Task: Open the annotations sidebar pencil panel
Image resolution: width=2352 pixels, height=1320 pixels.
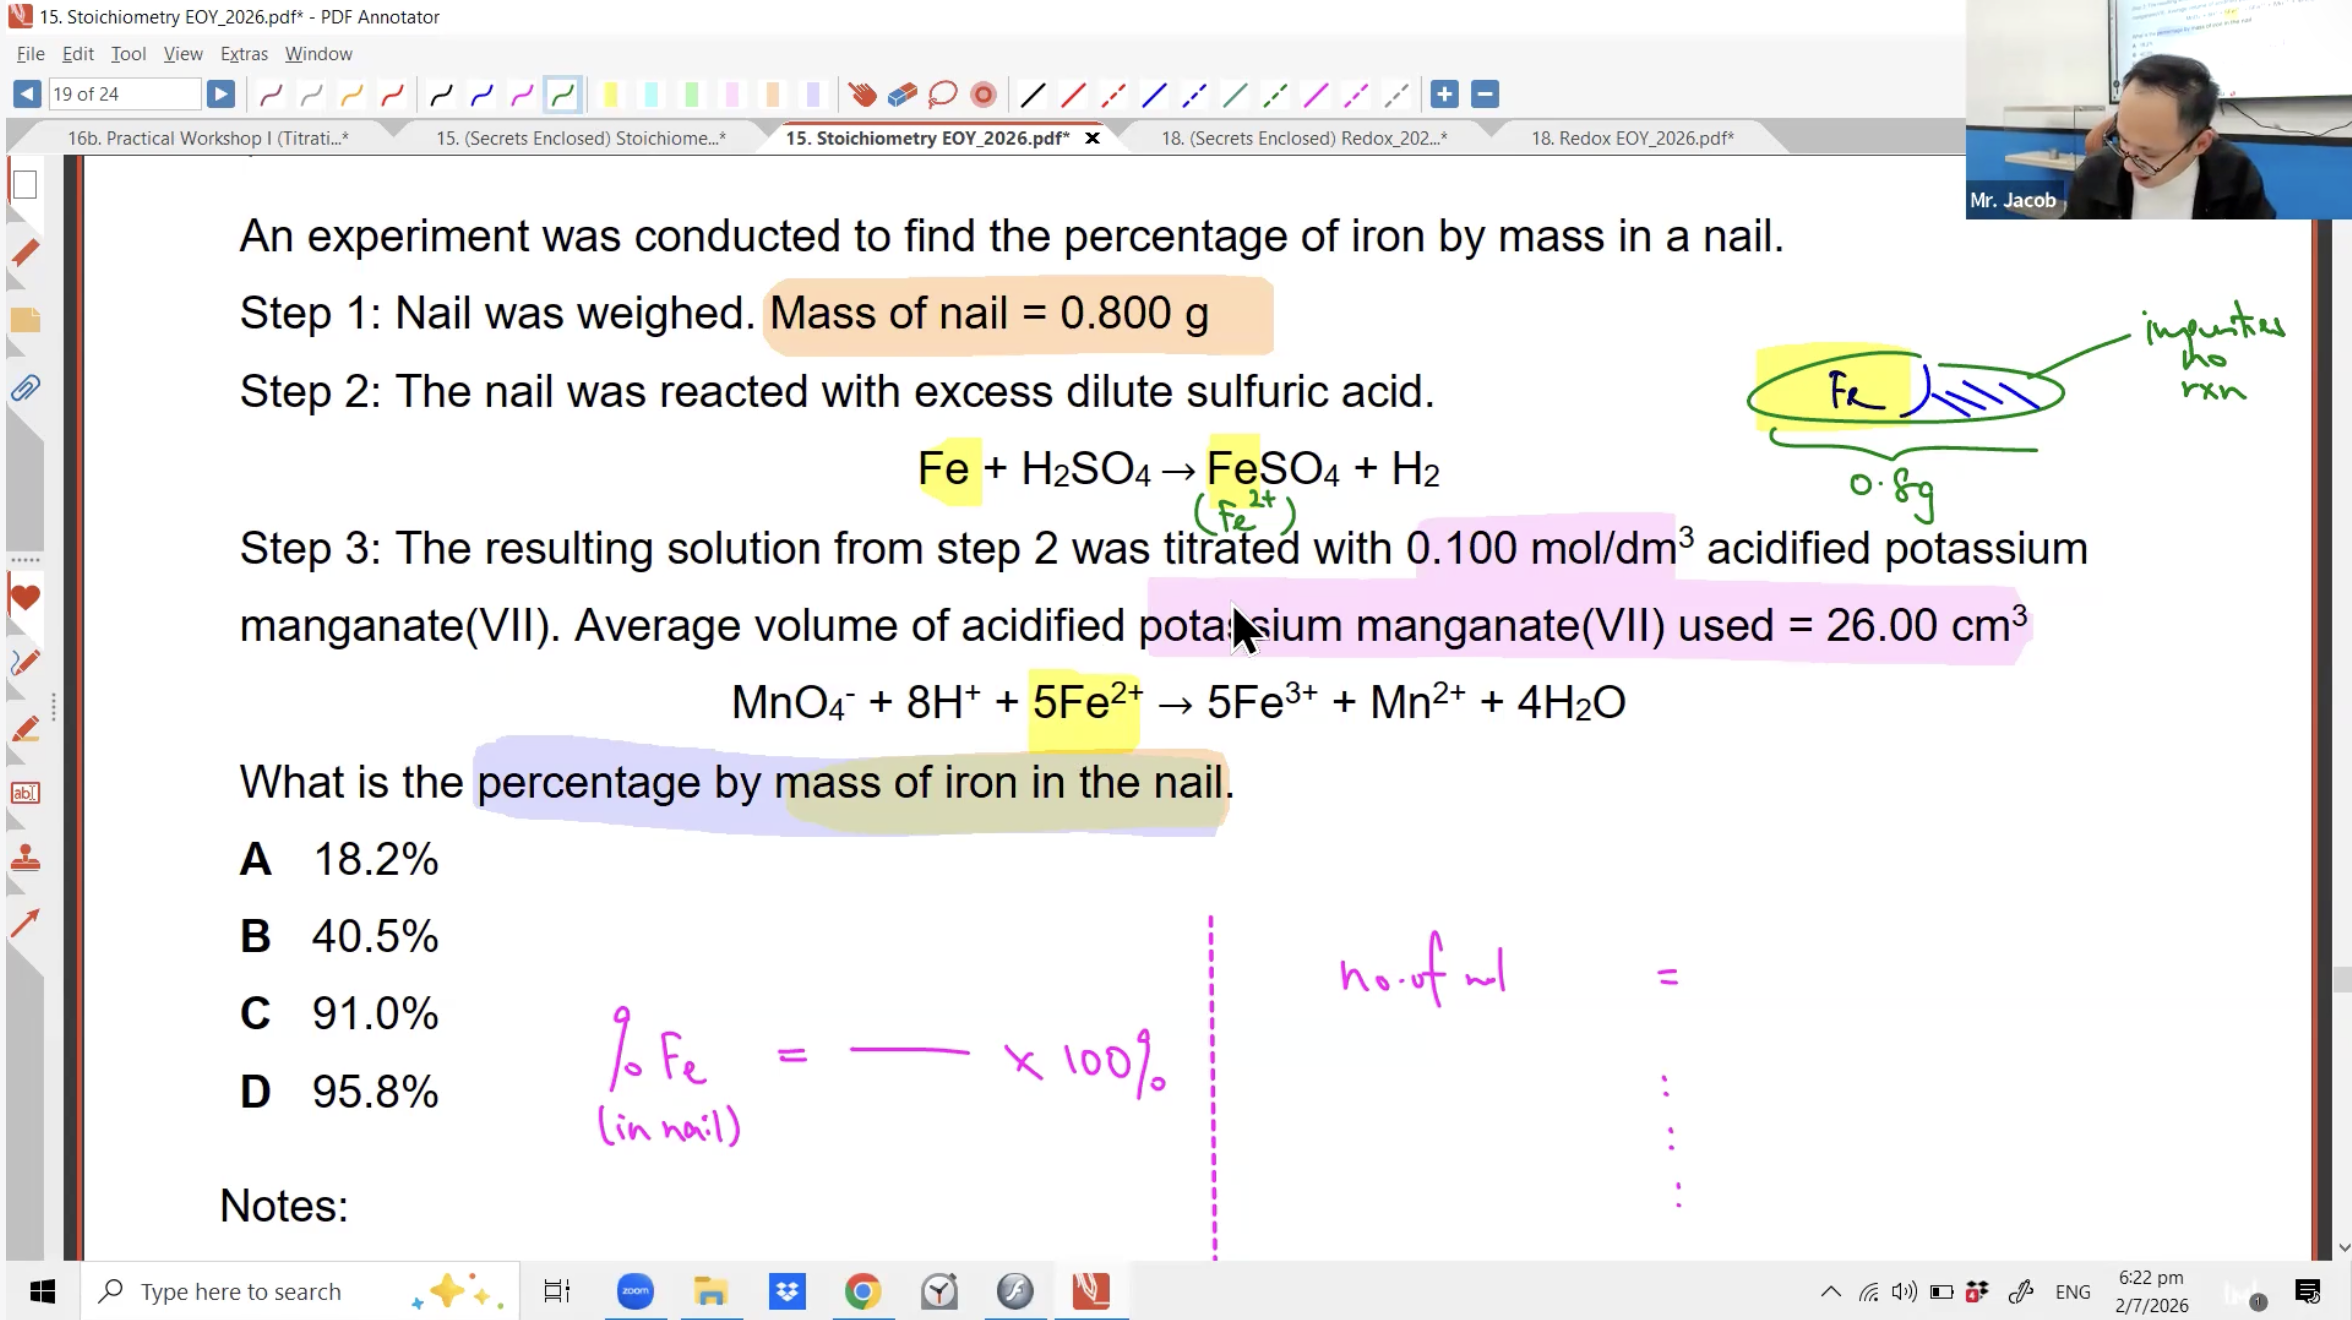Action: point(25,253)
